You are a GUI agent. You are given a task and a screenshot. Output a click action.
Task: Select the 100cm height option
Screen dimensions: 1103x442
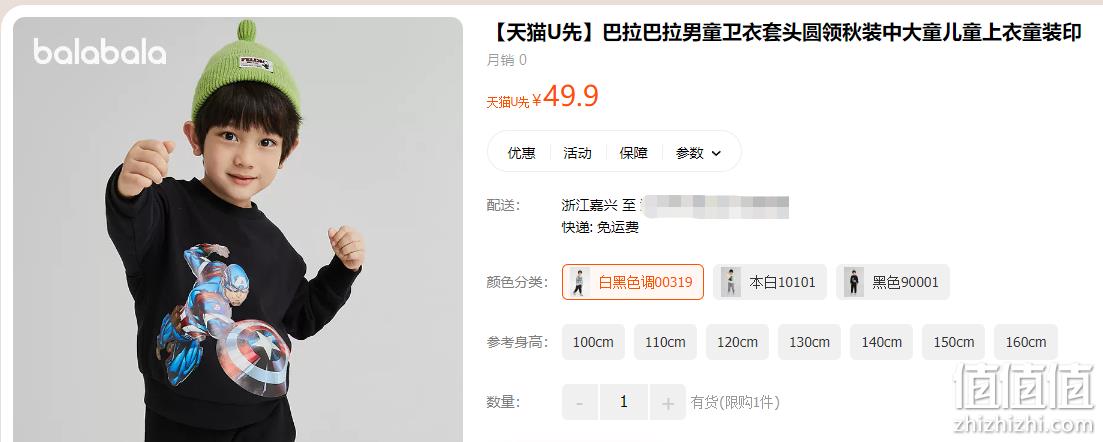click(x=593, y=342)
